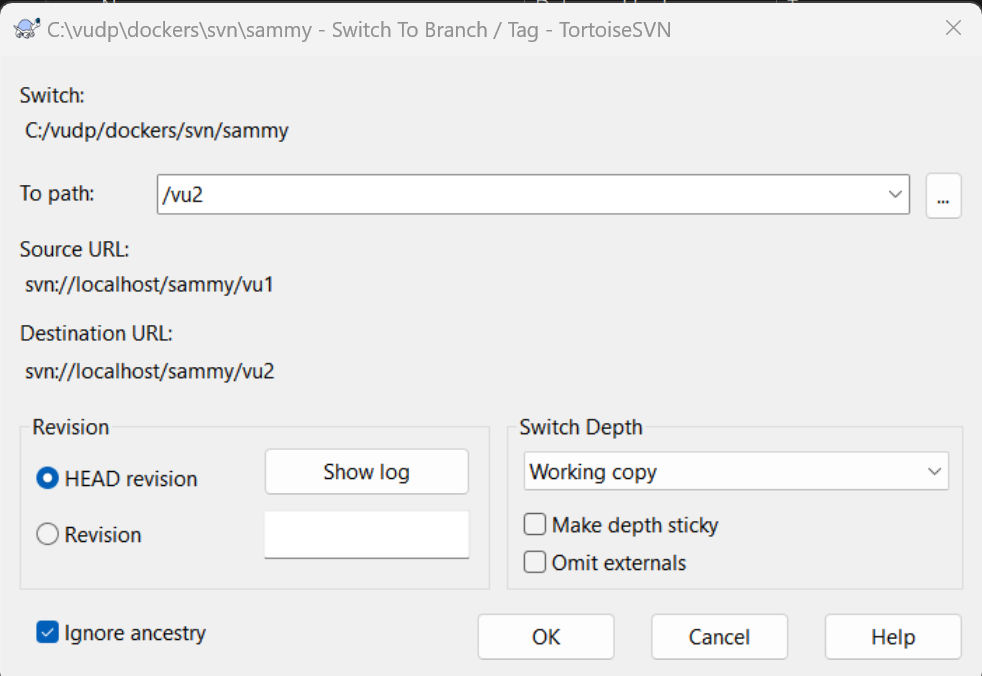982x676 pixels.
Task: Click the Show log button
Action: [366, 472]
